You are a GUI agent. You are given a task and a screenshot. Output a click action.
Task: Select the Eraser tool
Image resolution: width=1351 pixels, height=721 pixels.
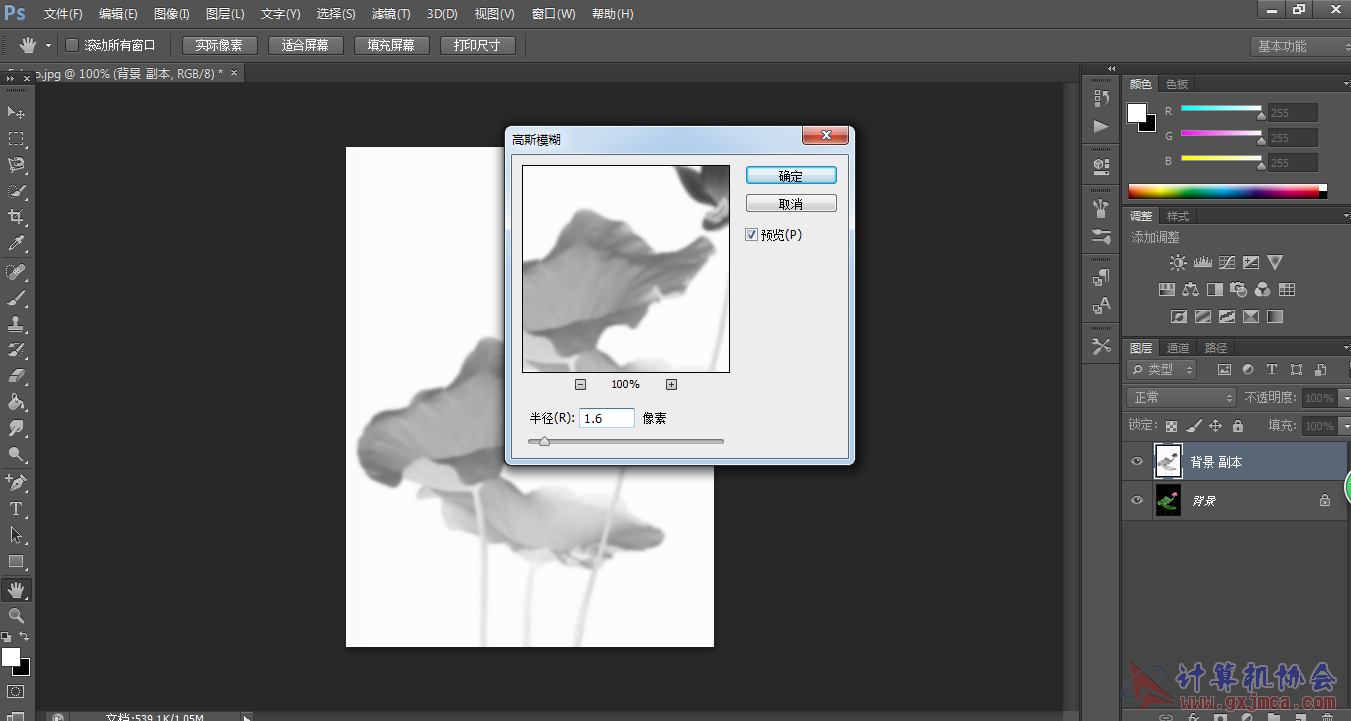coord(16,377)
